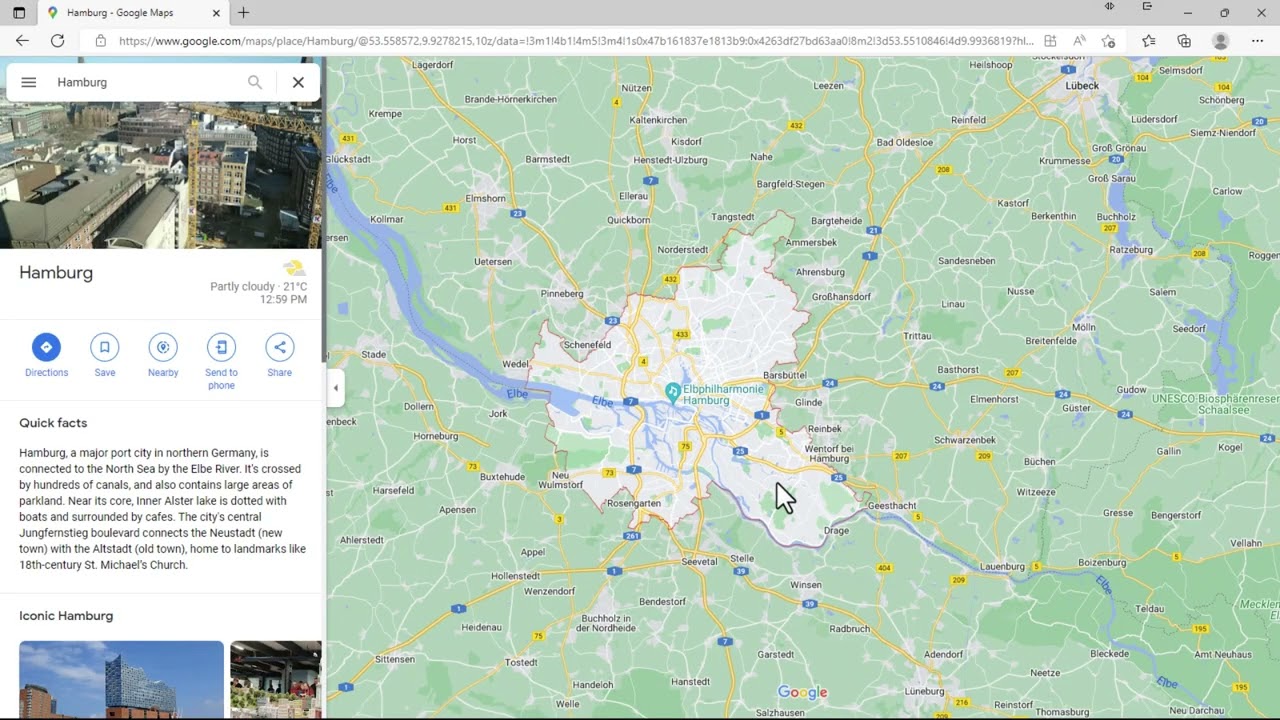
Task: Open the Google Maps hamburger menu
Action: coord(29,82)
